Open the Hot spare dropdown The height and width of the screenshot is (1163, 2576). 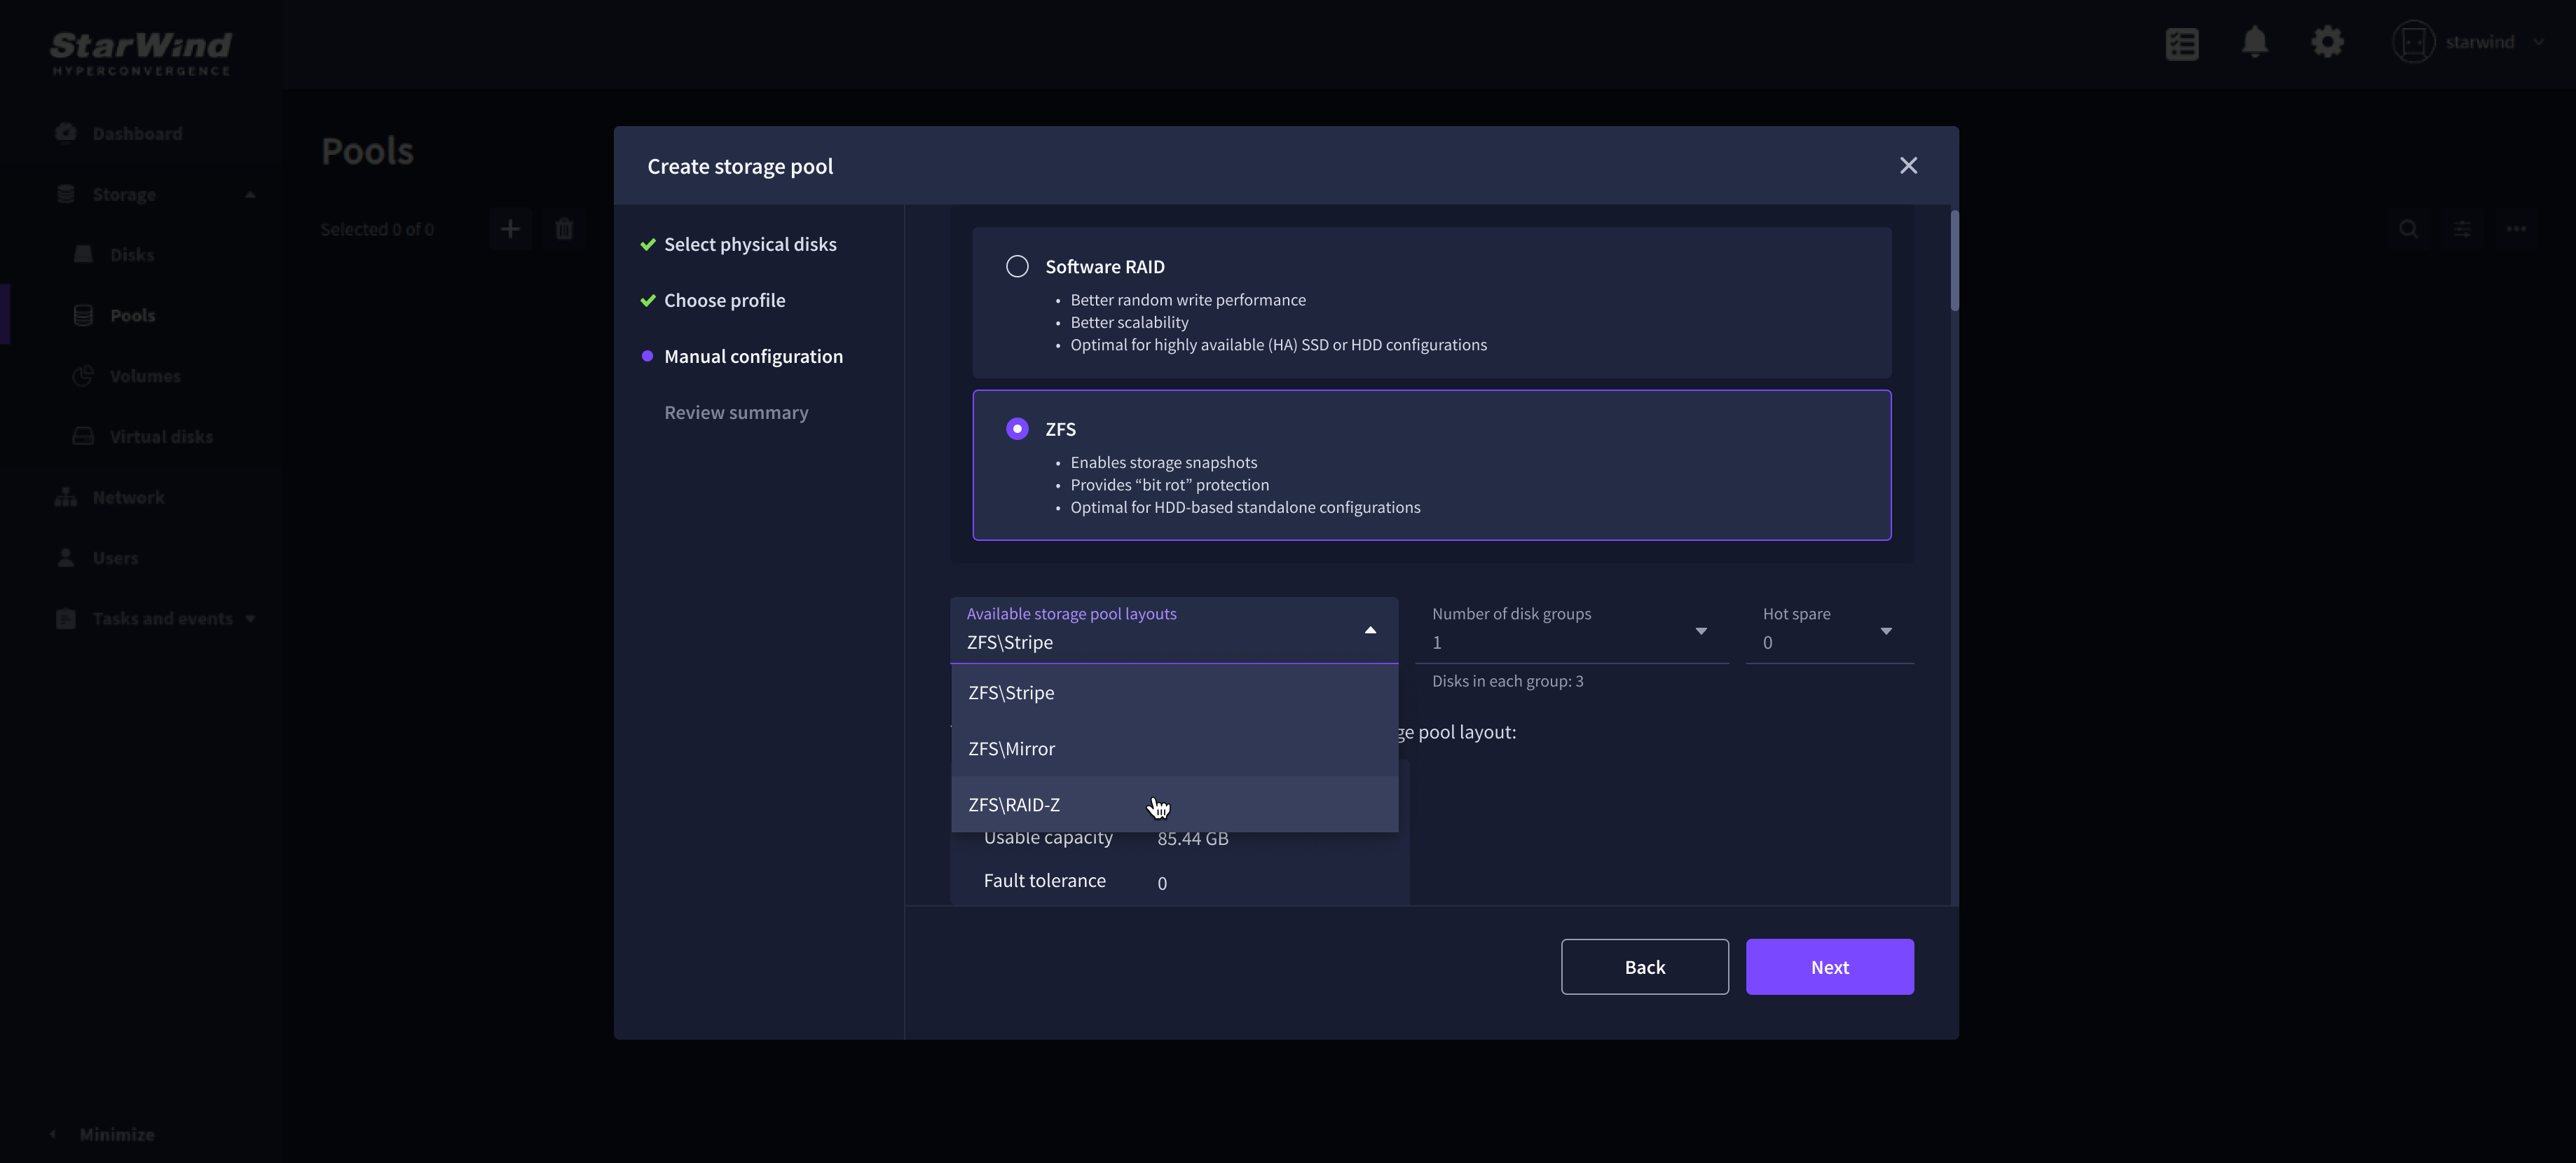1829,630
